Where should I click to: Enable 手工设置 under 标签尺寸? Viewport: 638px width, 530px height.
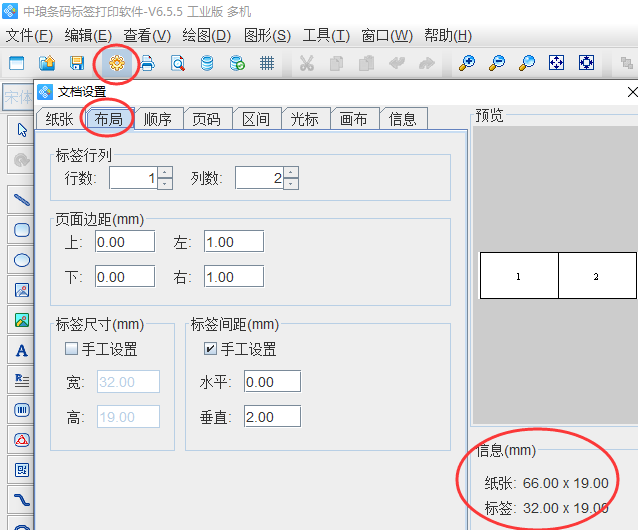(x=71, y=349)
